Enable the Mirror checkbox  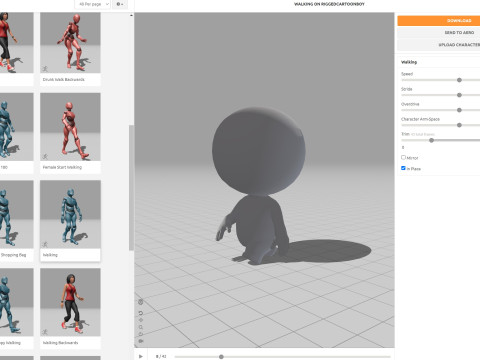pos(403,157)
